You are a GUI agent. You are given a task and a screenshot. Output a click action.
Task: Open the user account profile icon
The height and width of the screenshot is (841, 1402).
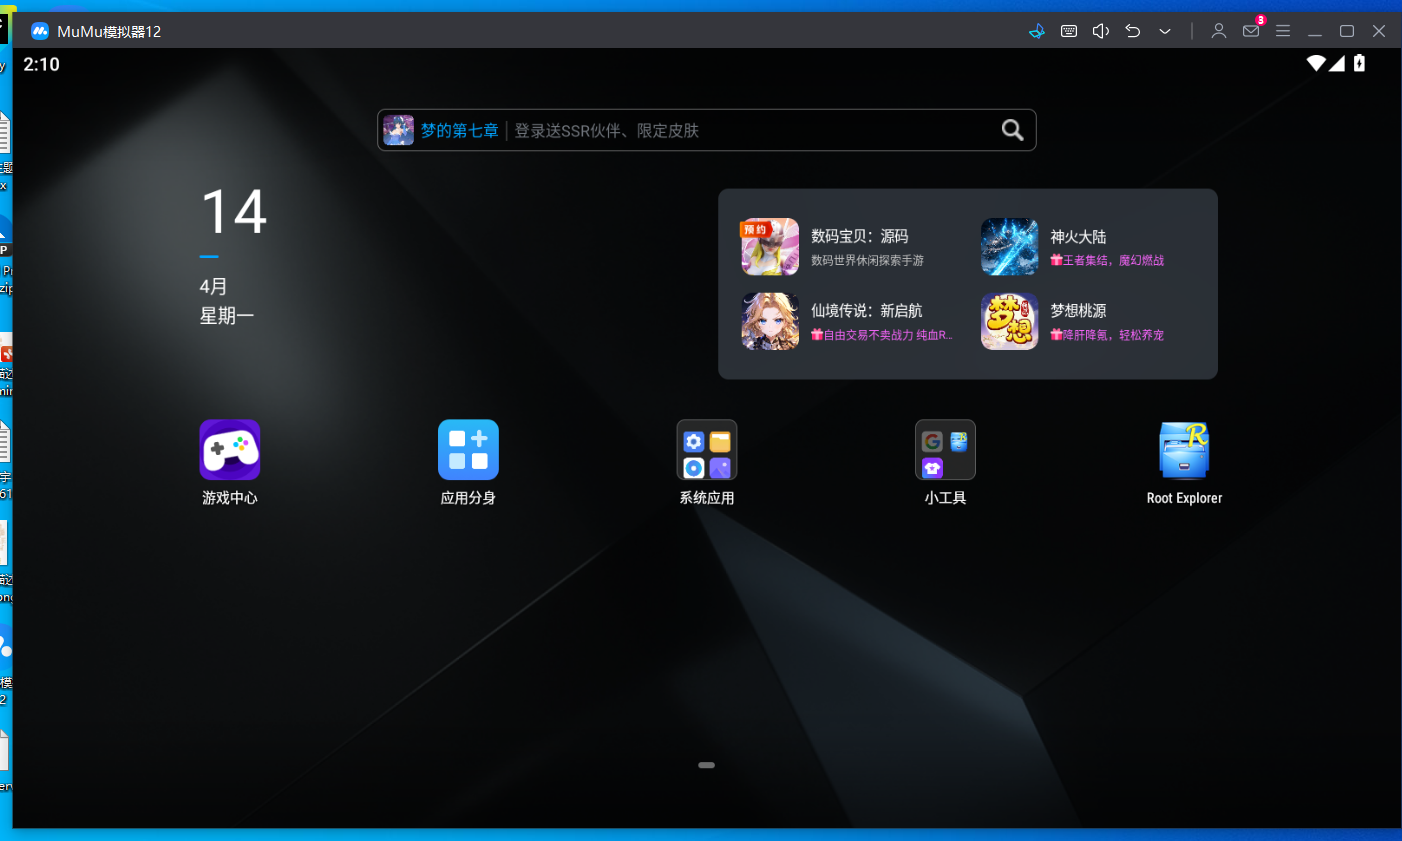coord(1218,31)
